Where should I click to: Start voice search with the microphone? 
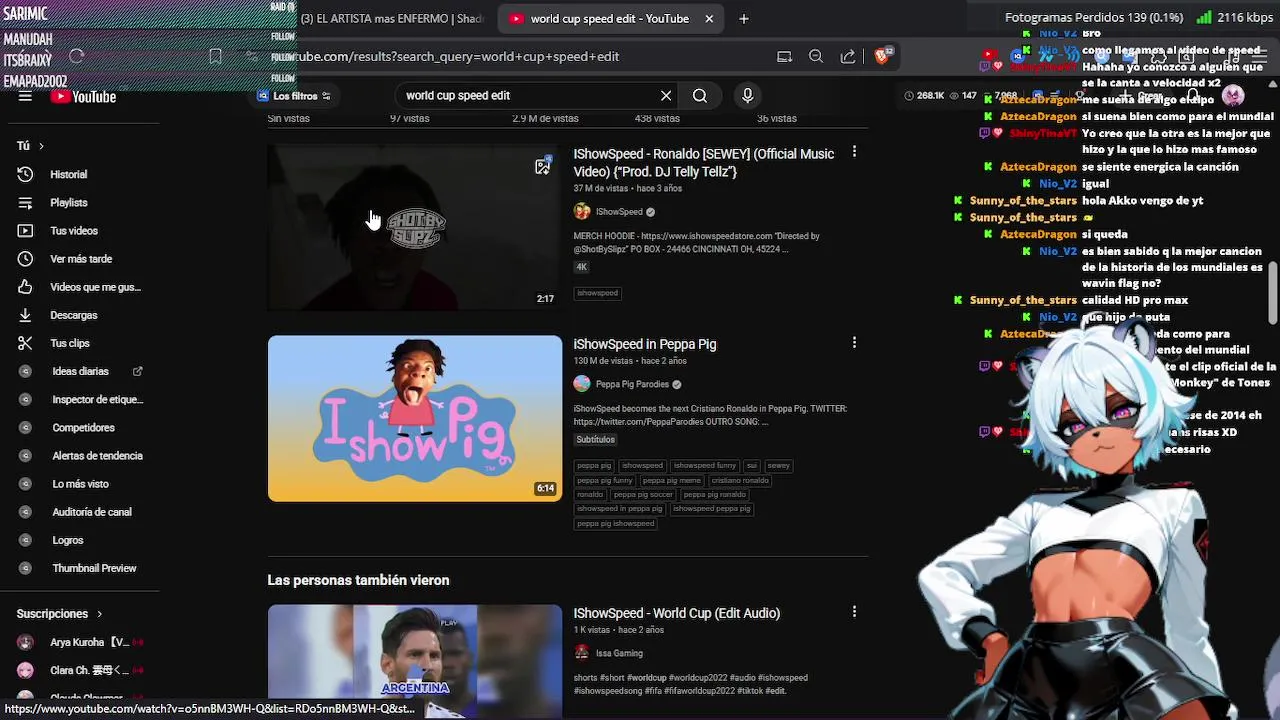pyautogui.click(x=747, y=96)
